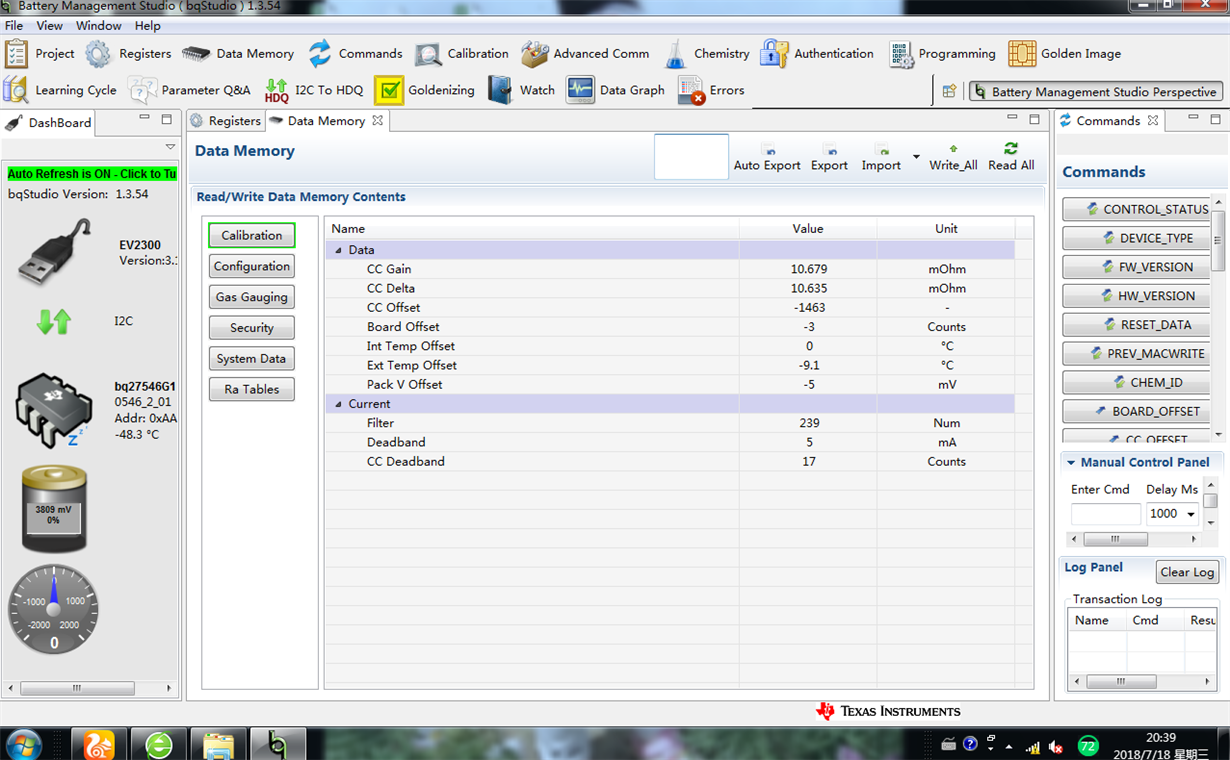Open the Window menu
The height and width of the screenshot is (760, 1230).
click(99, 25)
